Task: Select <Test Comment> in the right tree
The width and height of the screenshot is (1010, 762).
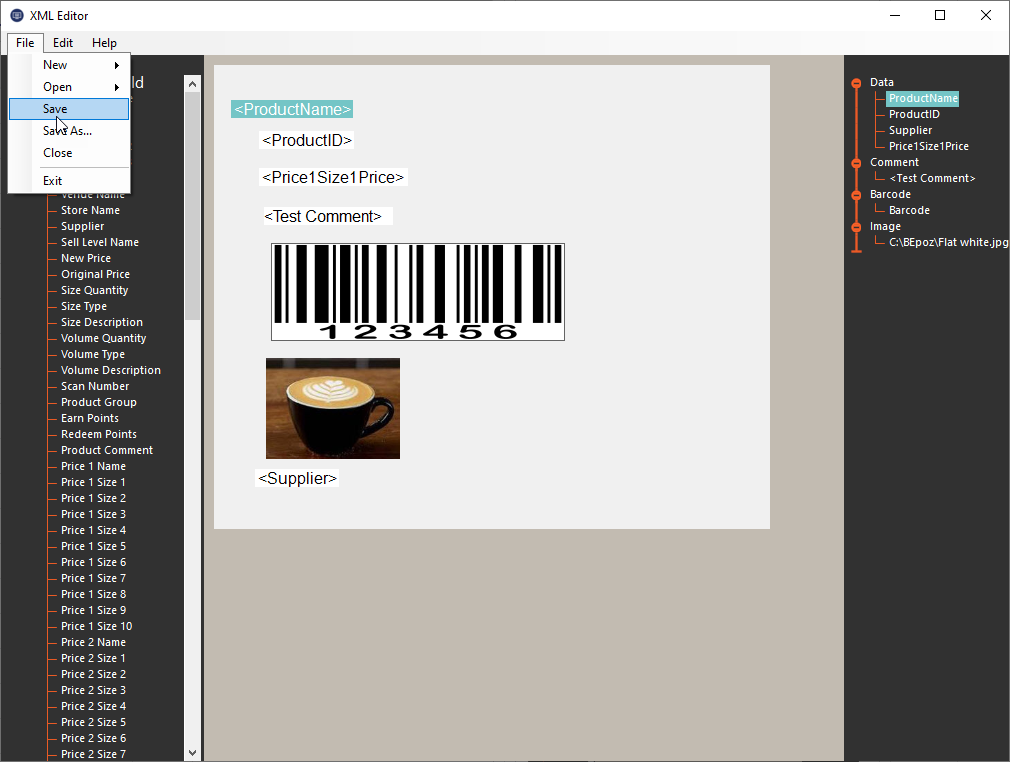Action: (932, 178)
